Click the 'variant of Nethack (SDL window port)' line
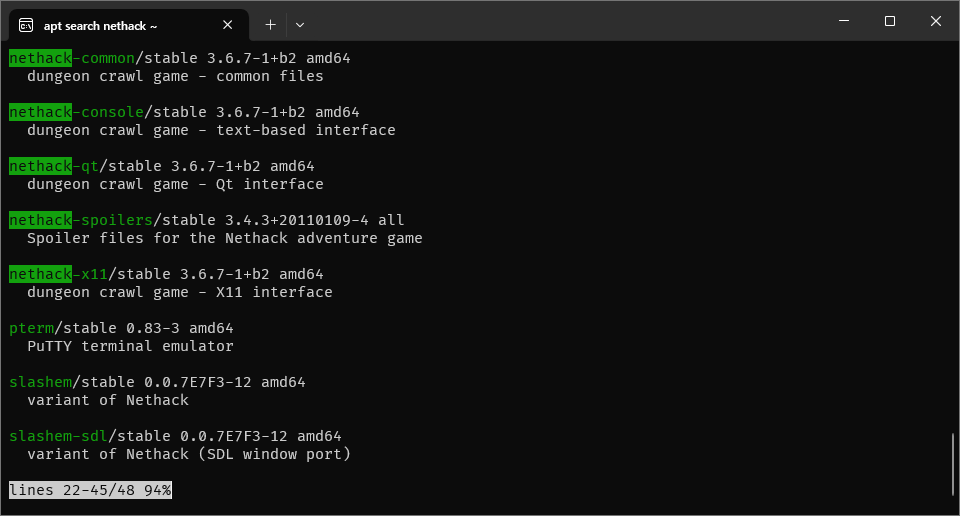Image resolution: width=960 pixels, height=516 pixels. [x=189, y=454]
